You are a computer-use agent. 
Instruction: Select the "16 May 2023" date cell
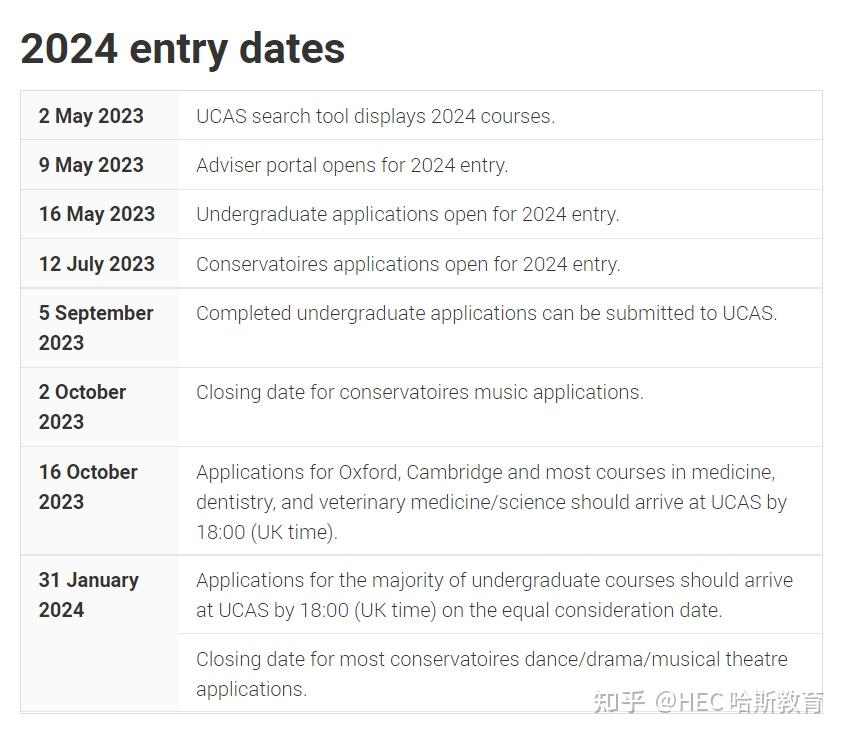(x=97, y=214)
